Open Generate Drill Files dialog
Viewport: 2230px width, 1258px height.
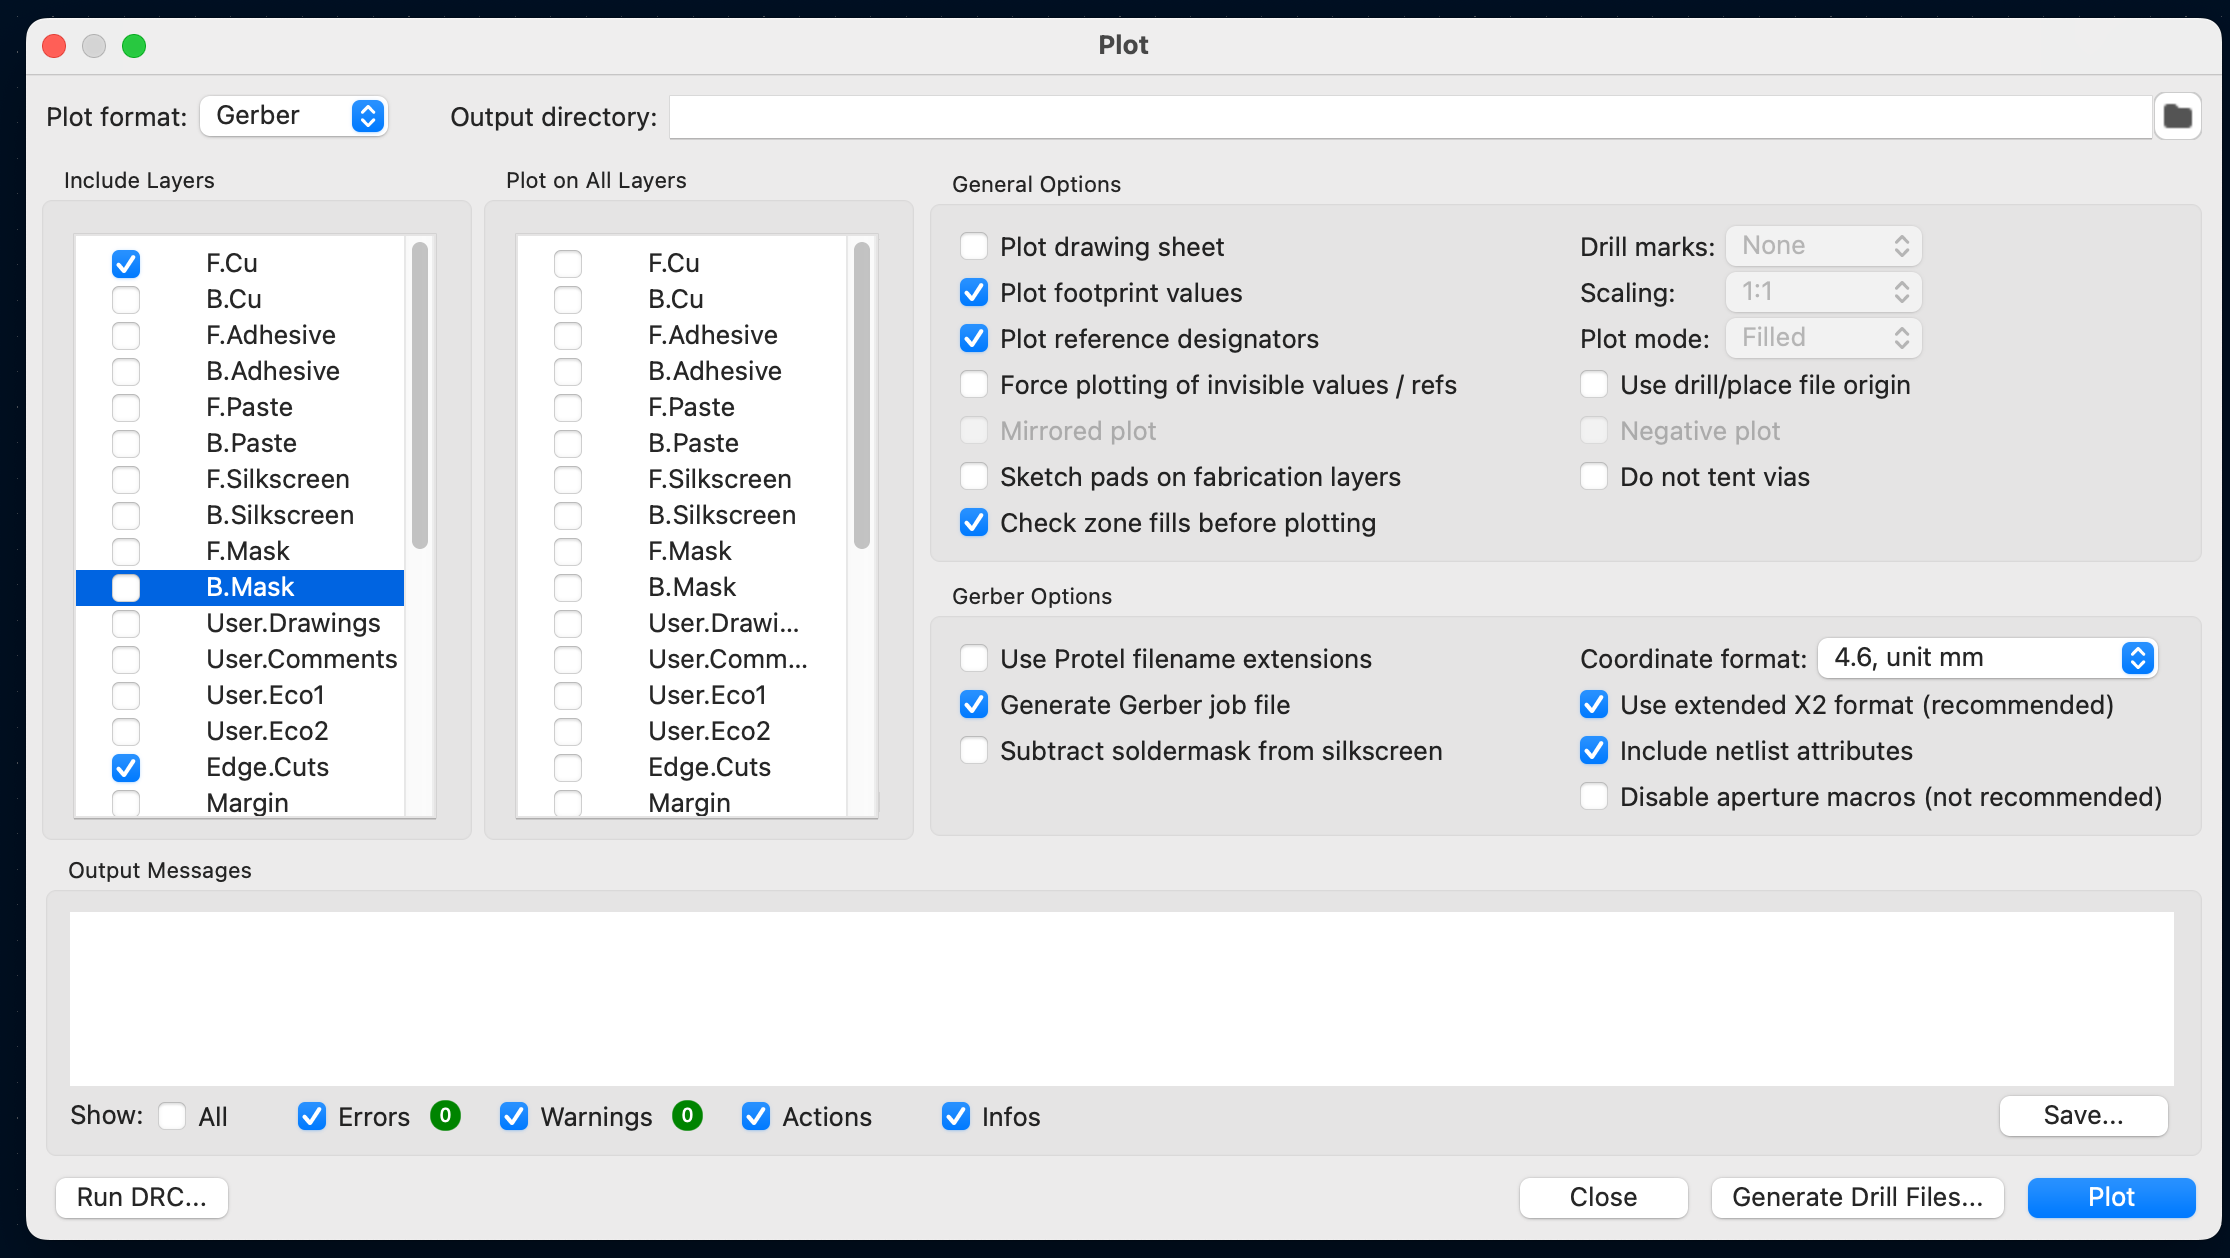point(1857,1197)
